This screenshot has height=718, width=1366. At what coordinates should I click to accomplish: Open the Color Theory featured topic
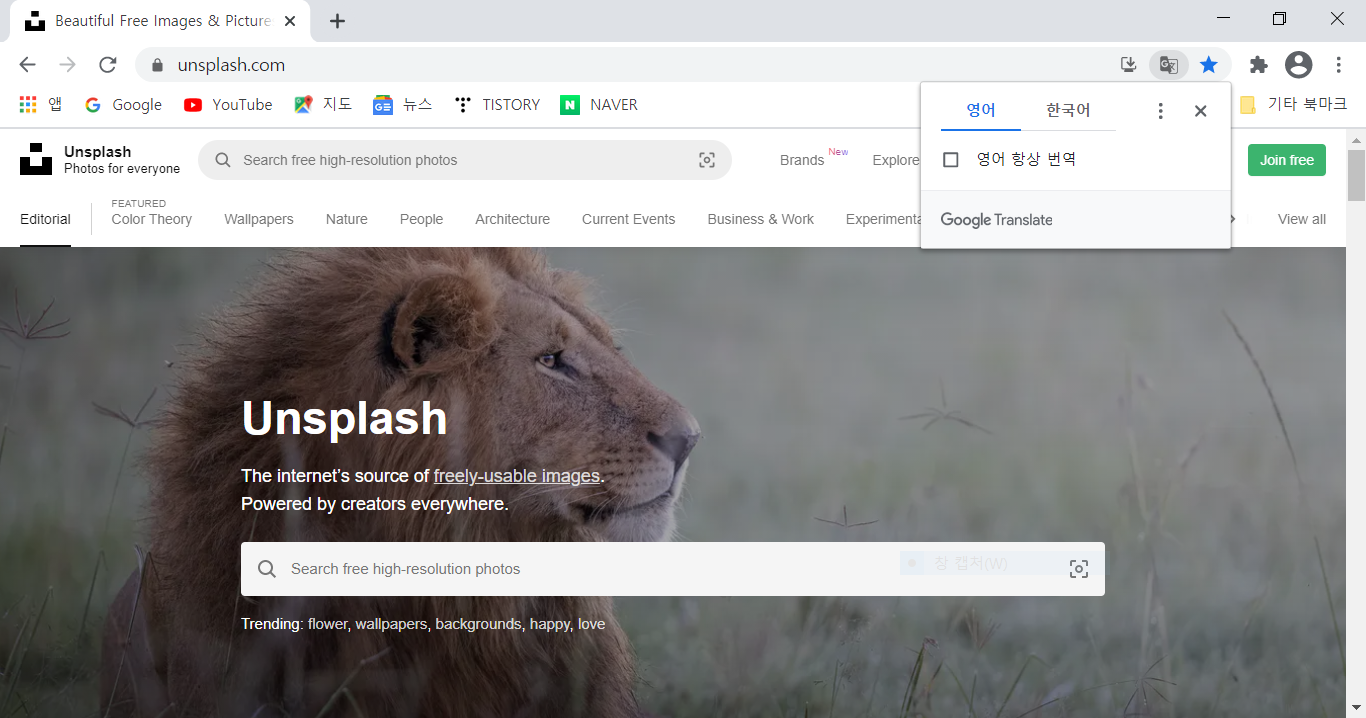[151, 219]
